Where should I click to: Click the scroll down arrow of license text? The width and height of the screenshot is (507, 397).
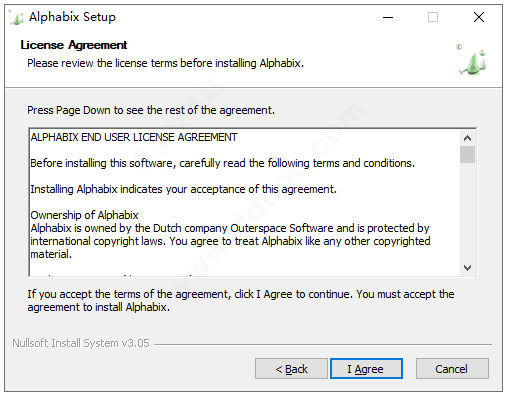click(x=467, y=268)
